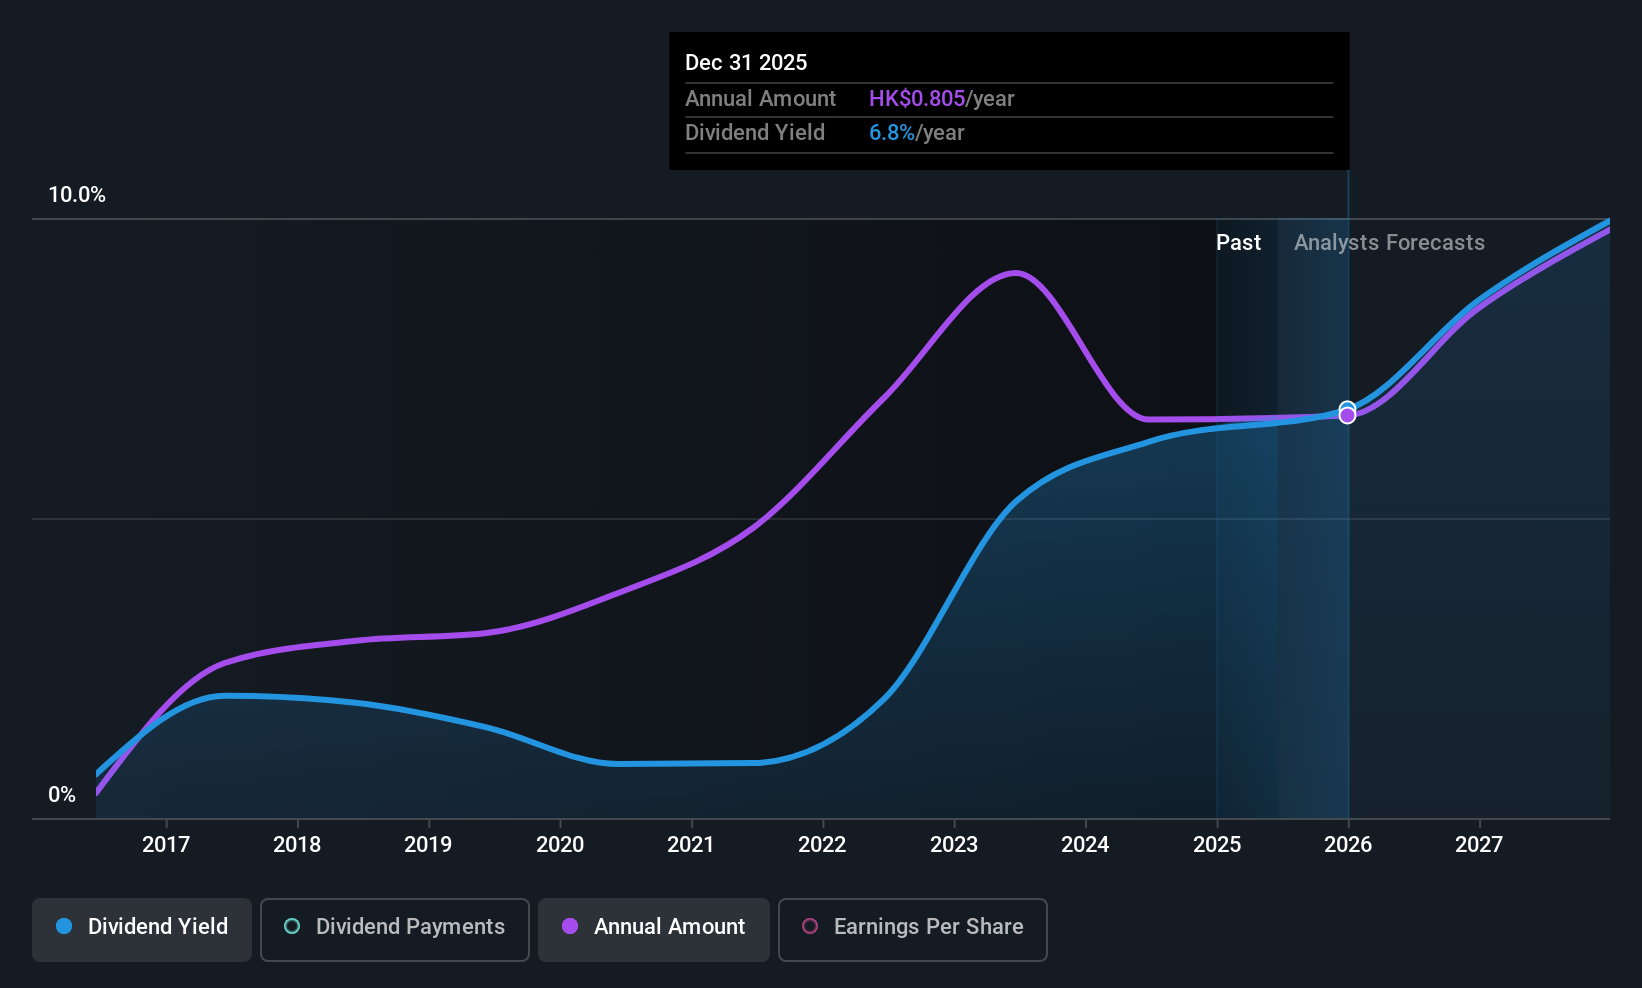Click the 2027 x-axis year label
The width and height of the screenshot is (1642, 988).
tap(1479, 844)
